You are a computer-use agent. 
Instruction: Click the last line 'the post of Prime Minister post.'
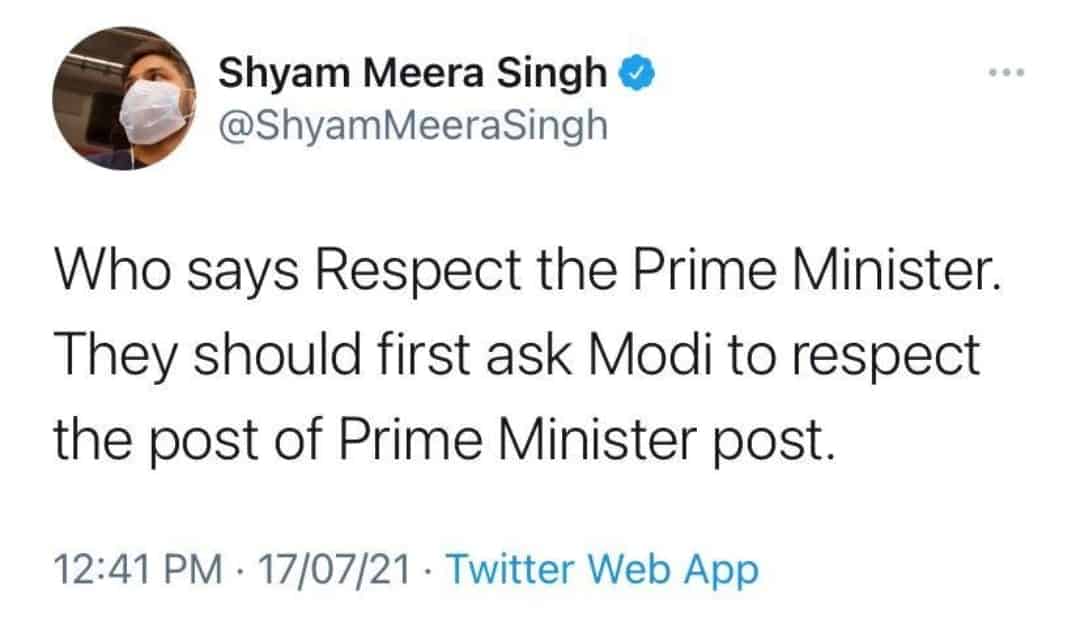pyautogui.click(x=445, y=439)
